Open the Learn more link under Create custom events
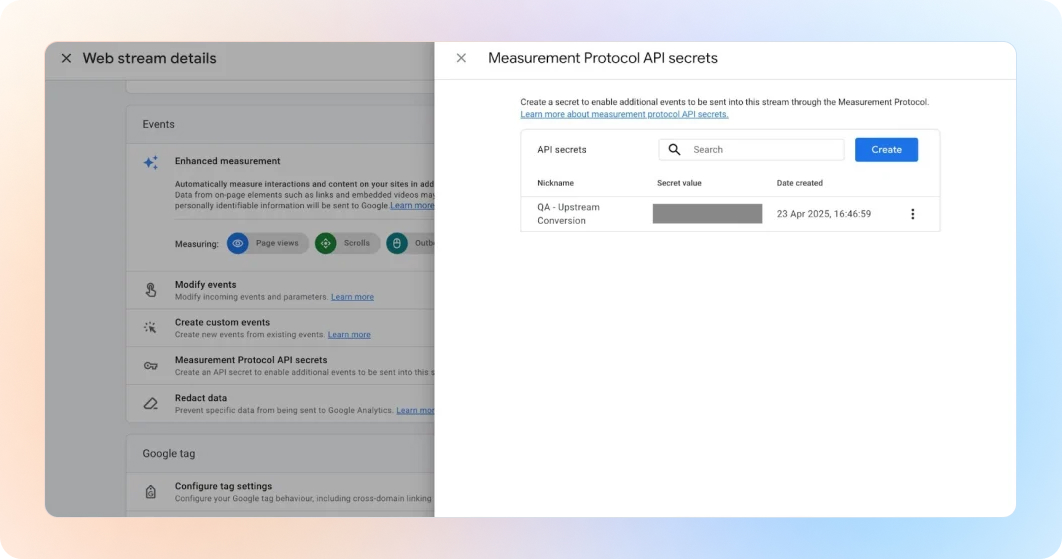 (x=349, y=335)
